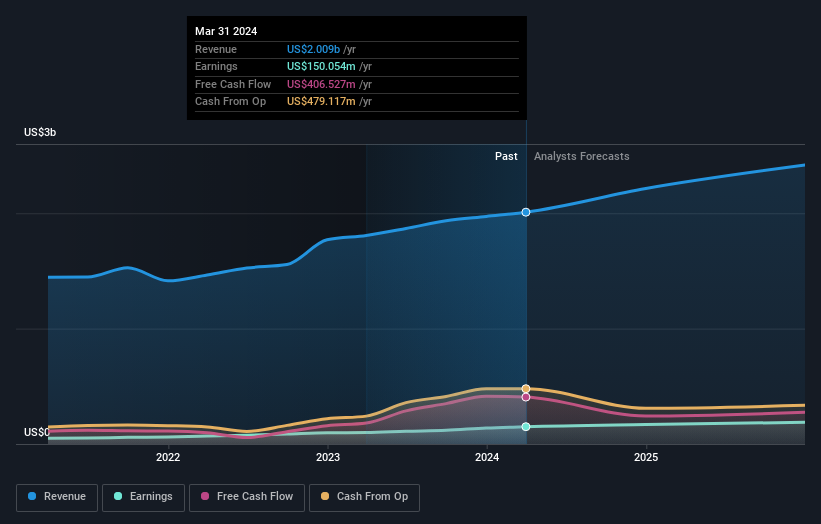This screenshot has height=524, width=821.
Task: Toggle the Free Cash Flow legend series
Action: 247,497
